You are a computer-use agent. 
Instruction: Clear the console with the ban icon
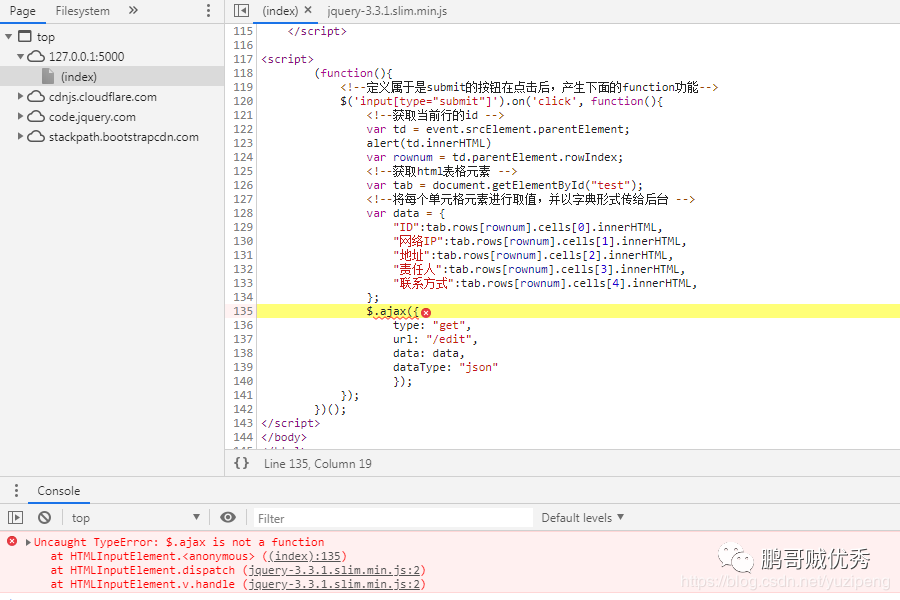click(44, 518)
